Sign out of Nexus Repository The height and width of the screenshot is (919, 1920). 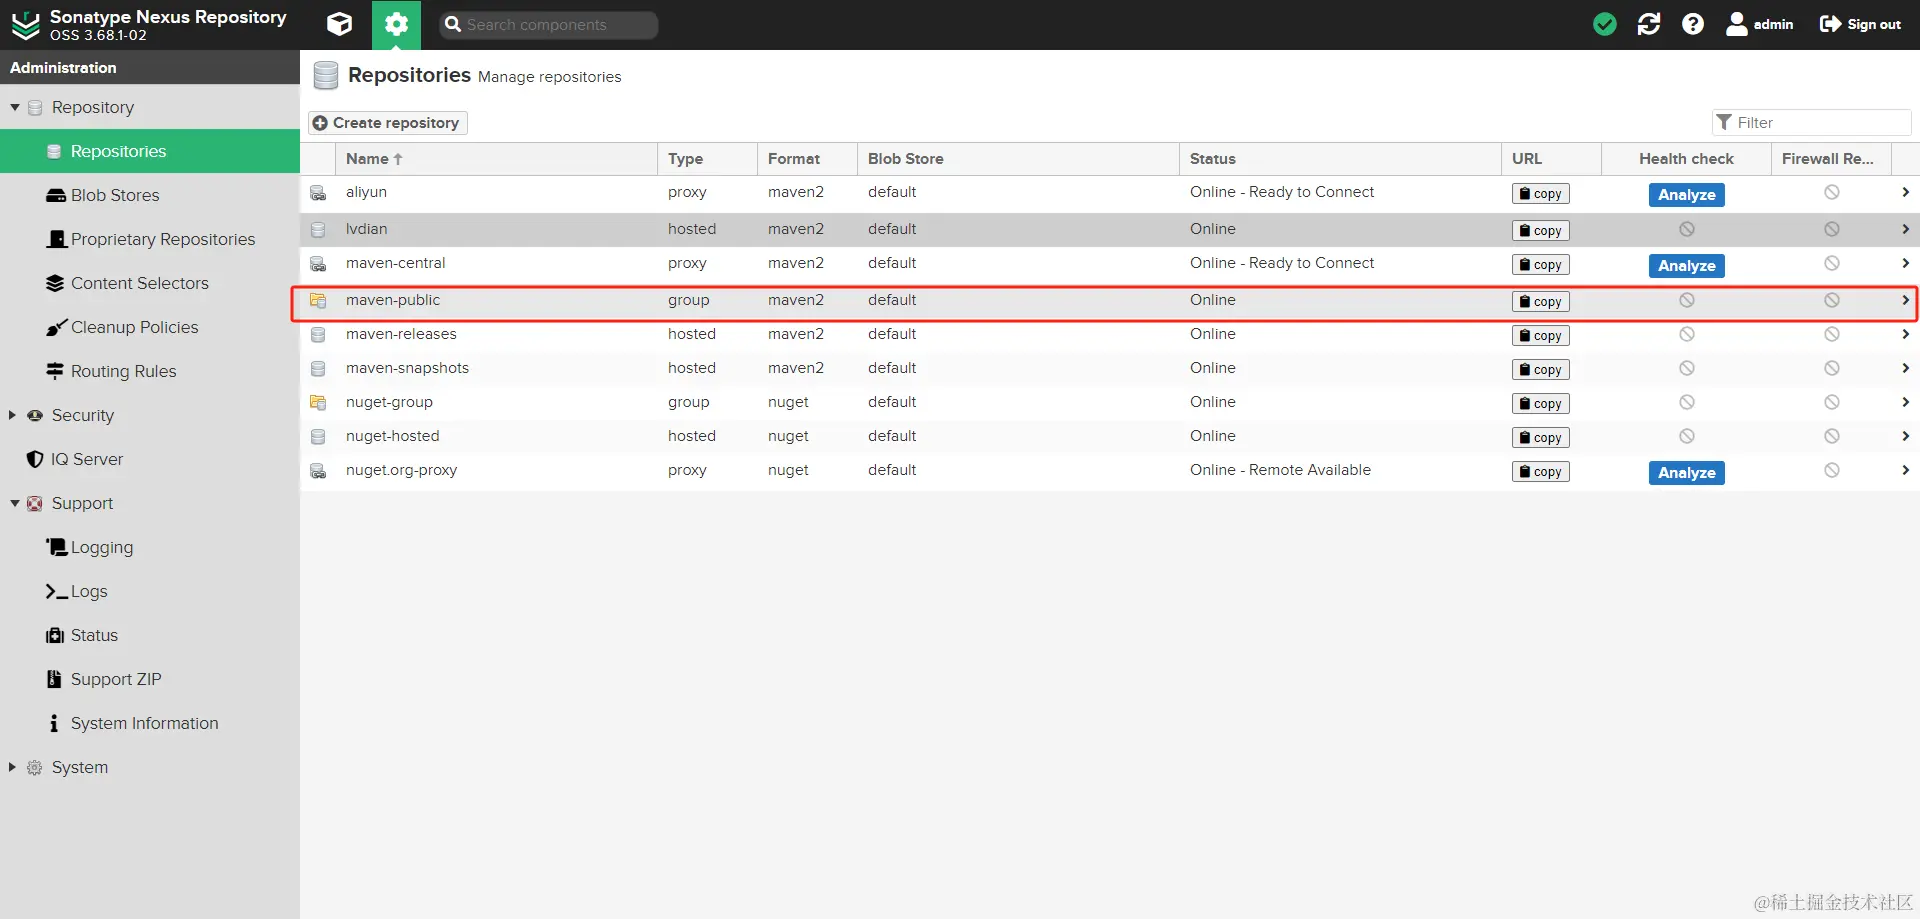tap(1860, 24)
